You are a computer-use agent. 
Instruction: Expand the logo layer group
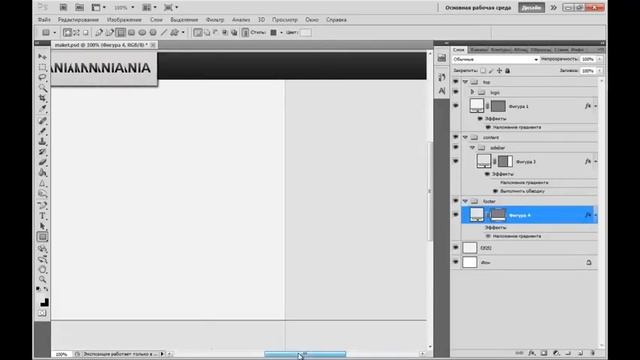472,92
